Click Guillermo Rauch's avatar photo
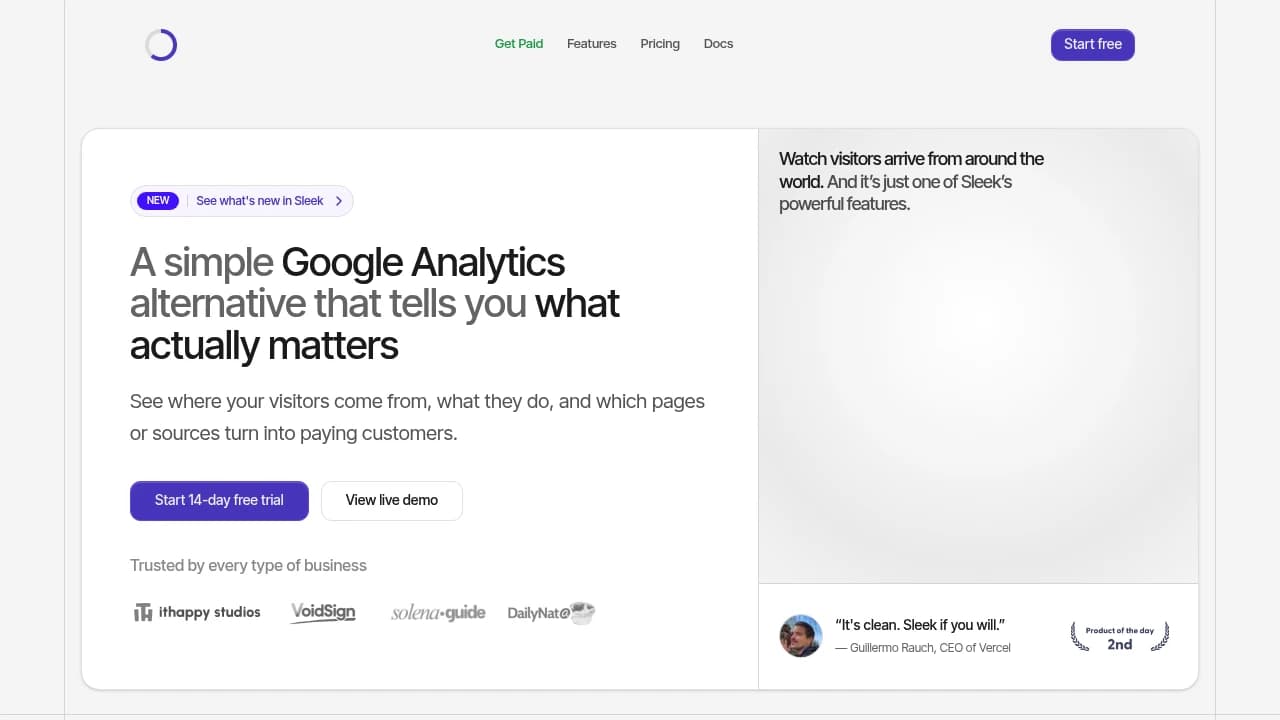 (801, 636)
